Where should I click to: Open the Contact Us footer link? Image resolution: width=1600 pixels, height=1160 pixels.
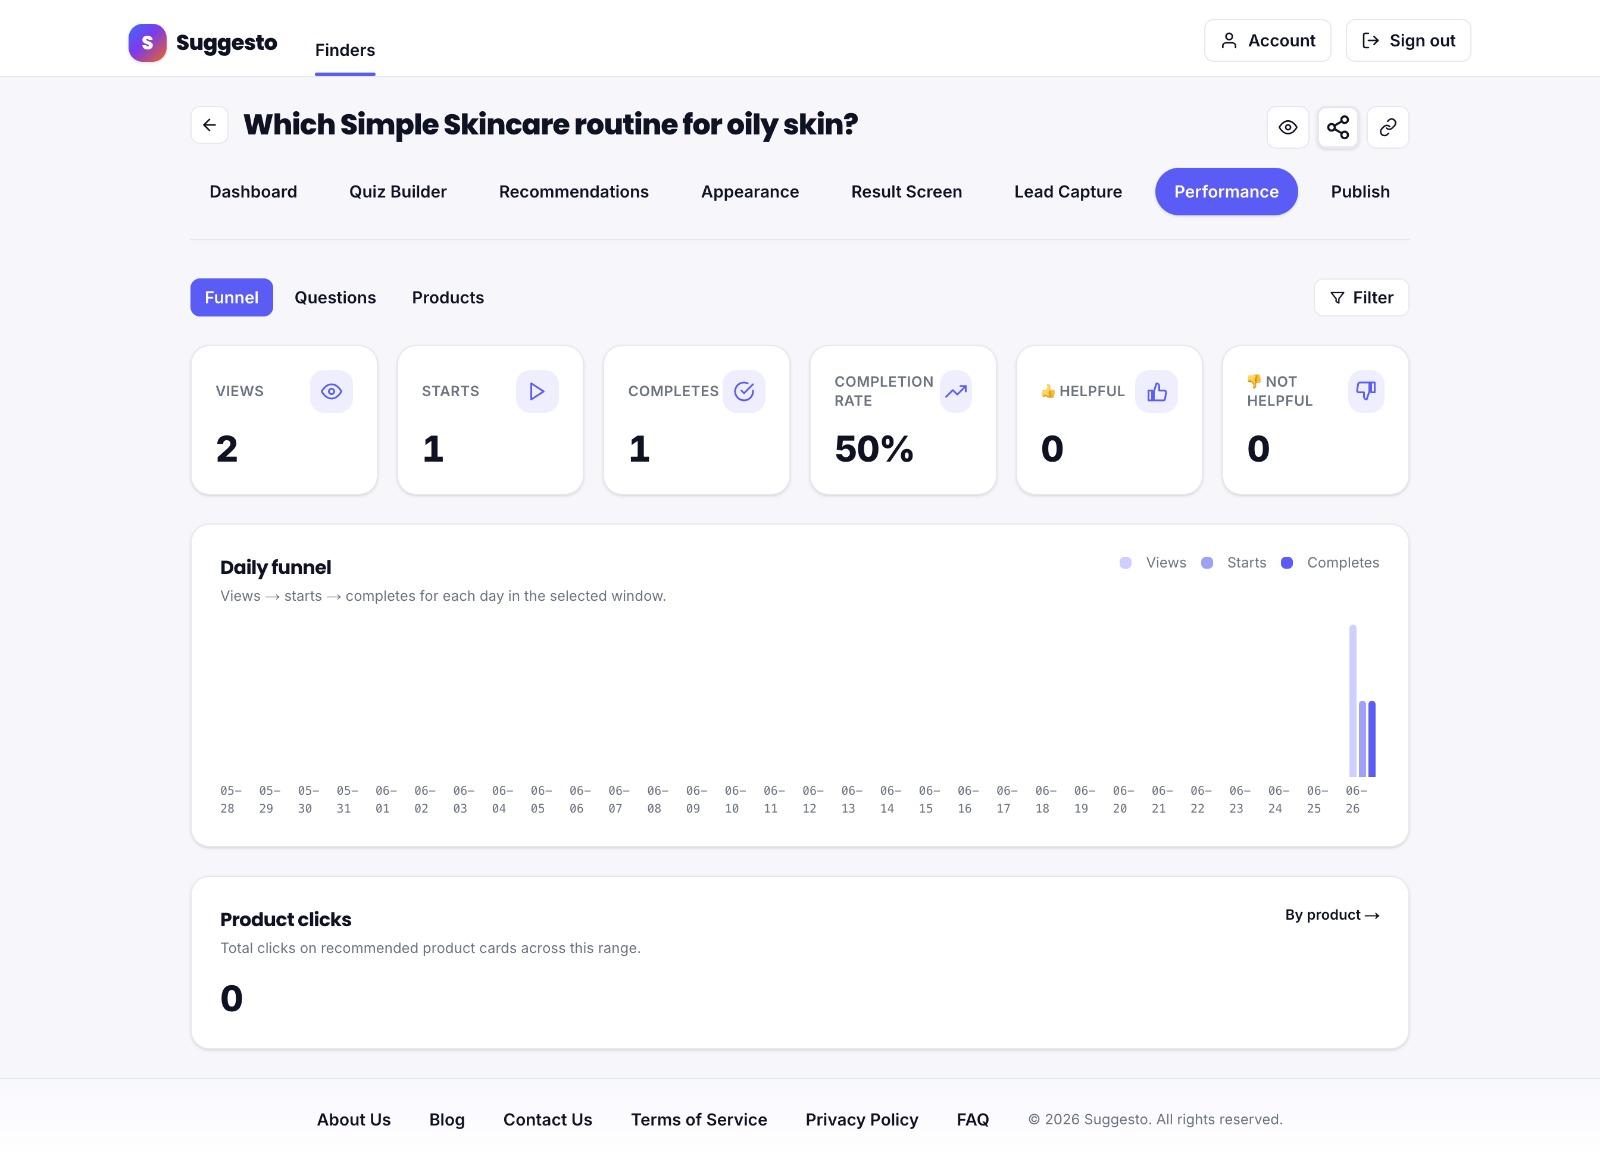click(x=548, y=1120)
